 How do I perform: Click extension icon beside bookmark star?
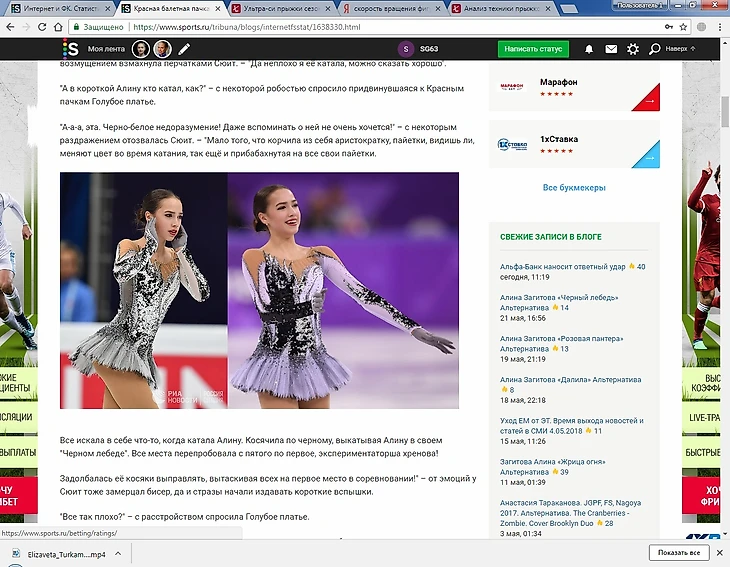point(701,27)
